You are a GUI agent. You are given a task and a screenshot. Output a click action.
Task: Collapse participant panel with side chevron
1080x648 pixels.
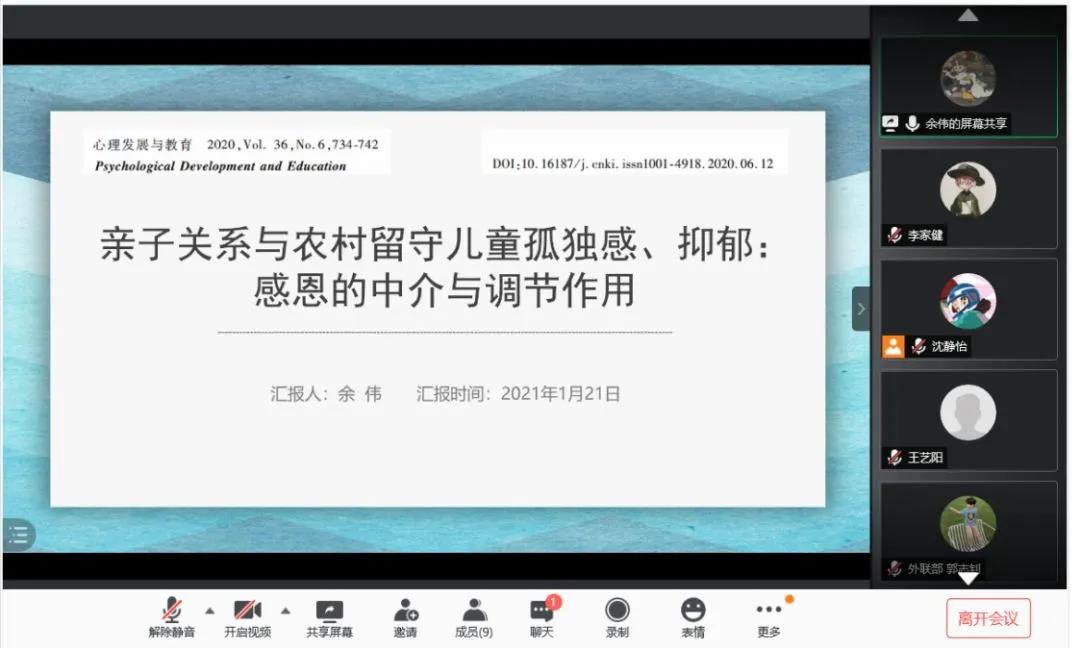pos(861,309)
